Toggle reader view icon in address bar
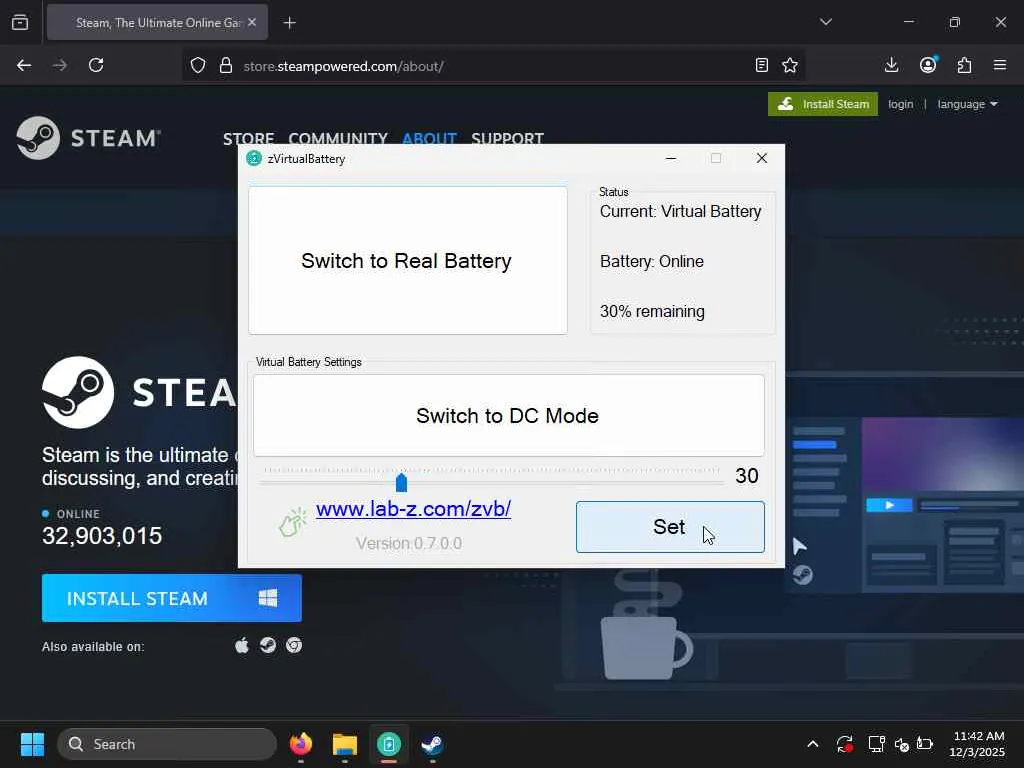1024x768 pixels. [x=761, y=65]
